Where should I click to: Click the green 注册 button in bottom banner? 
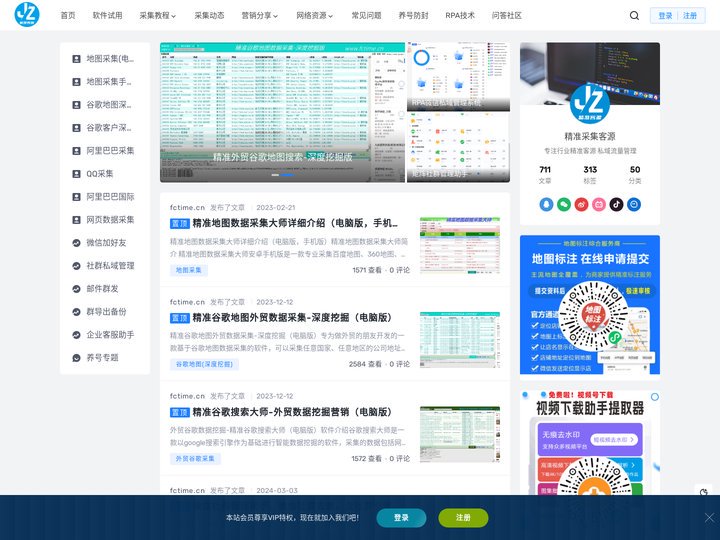coord(463,518)
